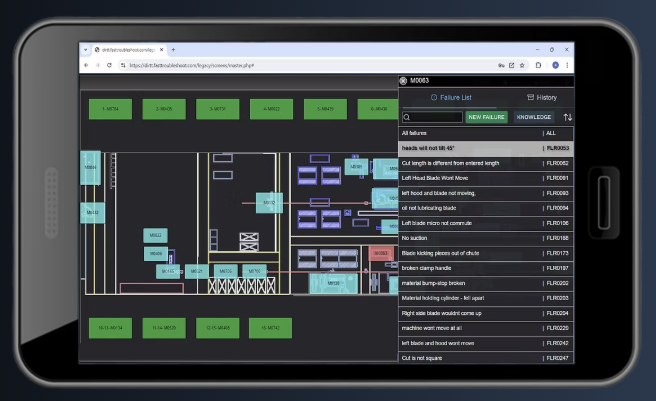Open the Failure List tab
The width and height of the screenshot is (656, 401).
[x=450, y=98]
